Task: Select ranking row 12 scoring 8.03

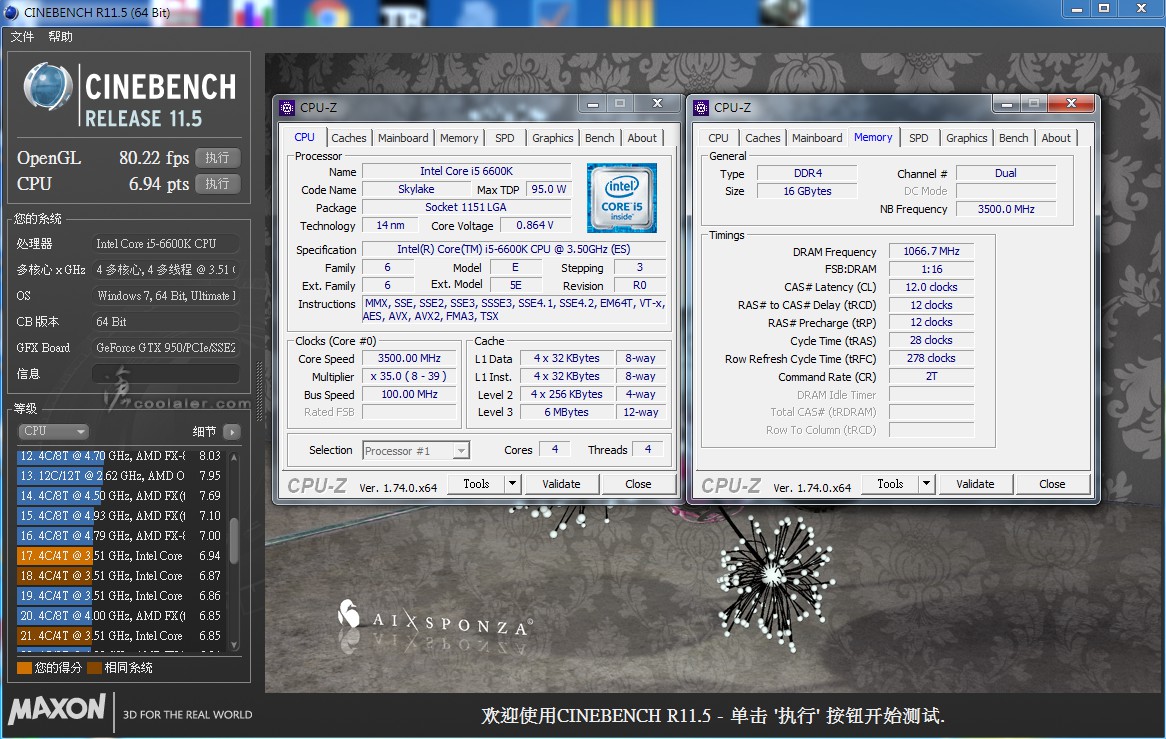Action: 120,456
